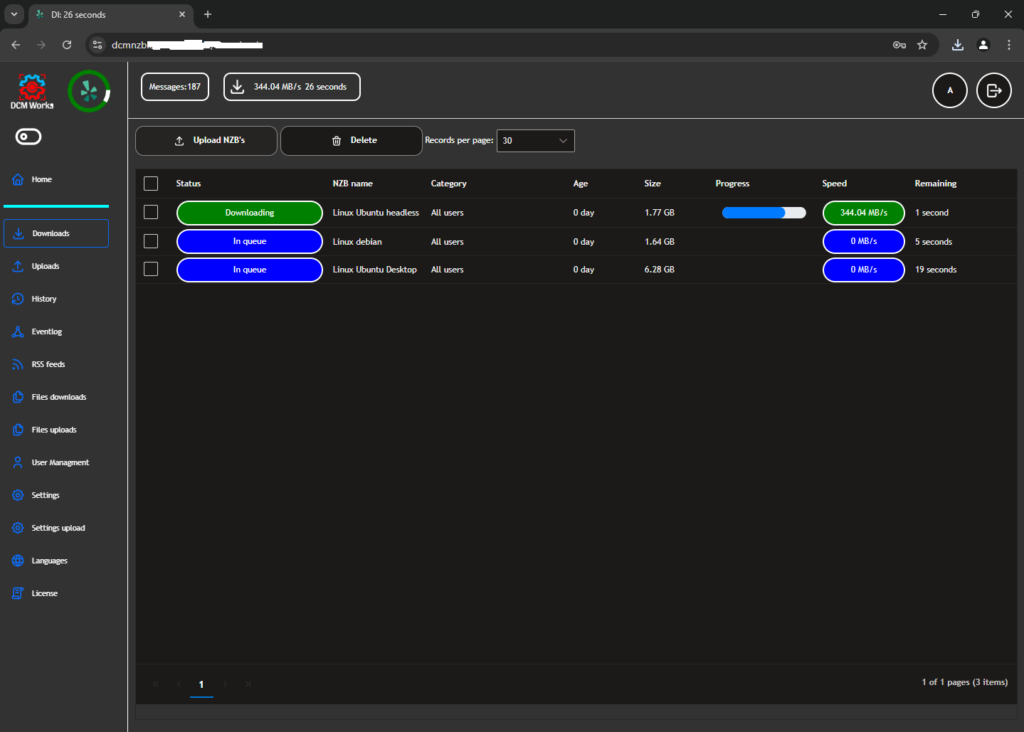
Task: Click the Size column header
Action: click(652, 183)
